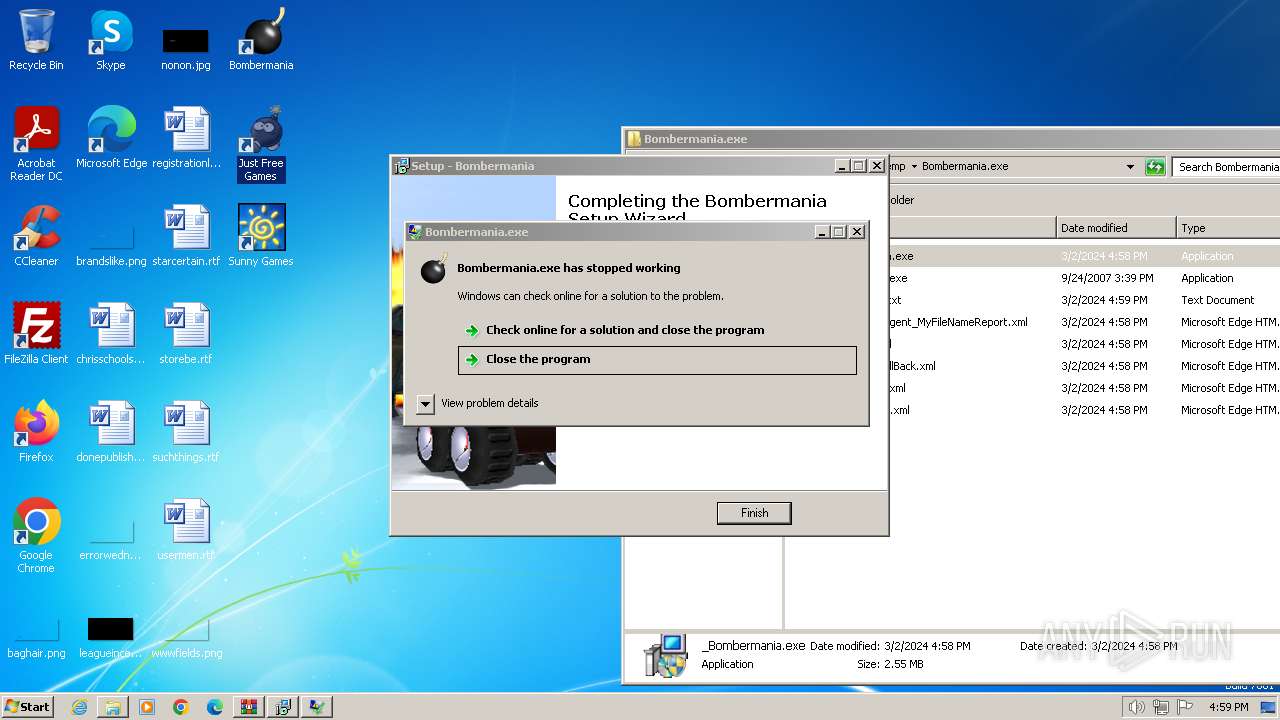Viewport: 1280px width, 720px height.
Task: Launch the Google Chrome desktop shortcut
Action: click(x=36, y=536)
